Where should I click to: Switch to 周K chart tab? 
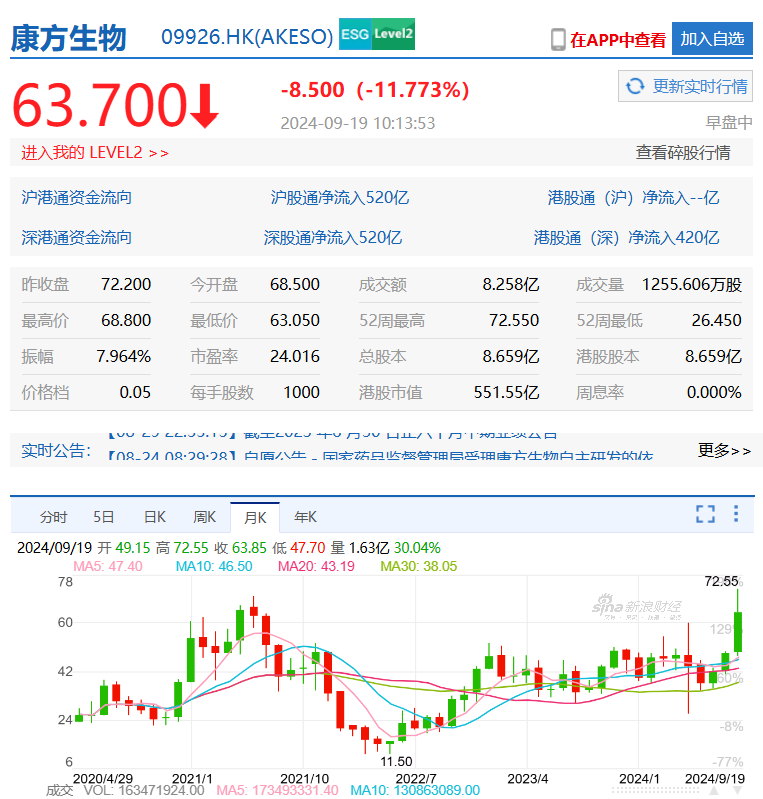pyautogui.click(x=204, y=517)
